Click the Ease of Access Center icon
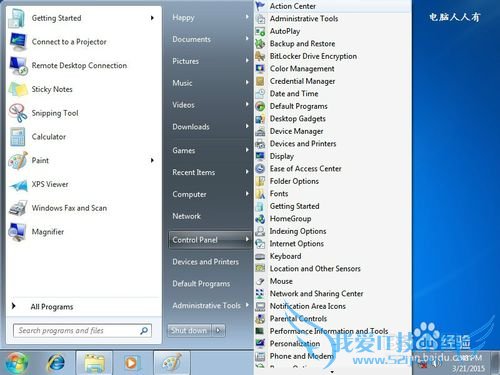Screen dimensions: 500x375 pos(260,169)
